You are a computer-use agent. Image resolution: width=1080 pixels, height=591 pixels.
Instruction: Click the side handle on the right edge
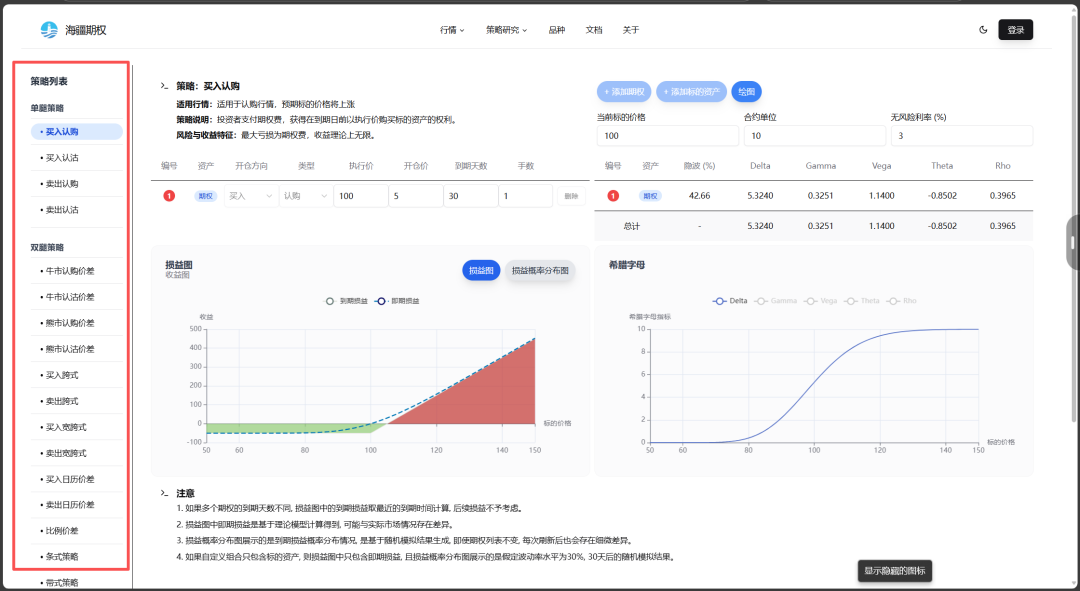[1072, 242]
